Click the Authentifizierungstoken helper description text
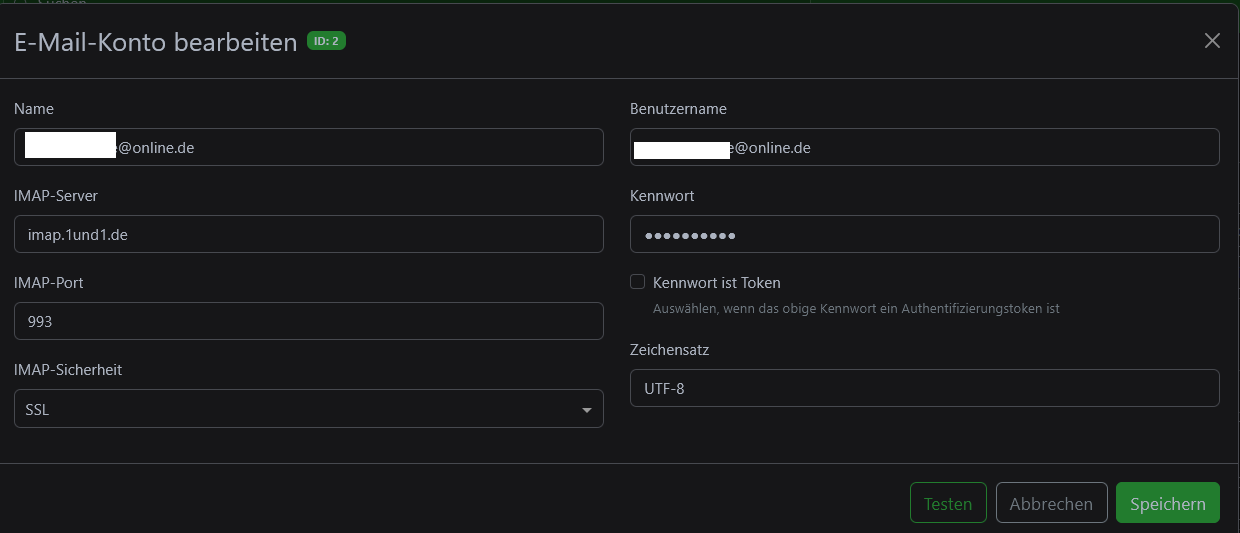Viewport: 1240px width, 533px height. 855,309
